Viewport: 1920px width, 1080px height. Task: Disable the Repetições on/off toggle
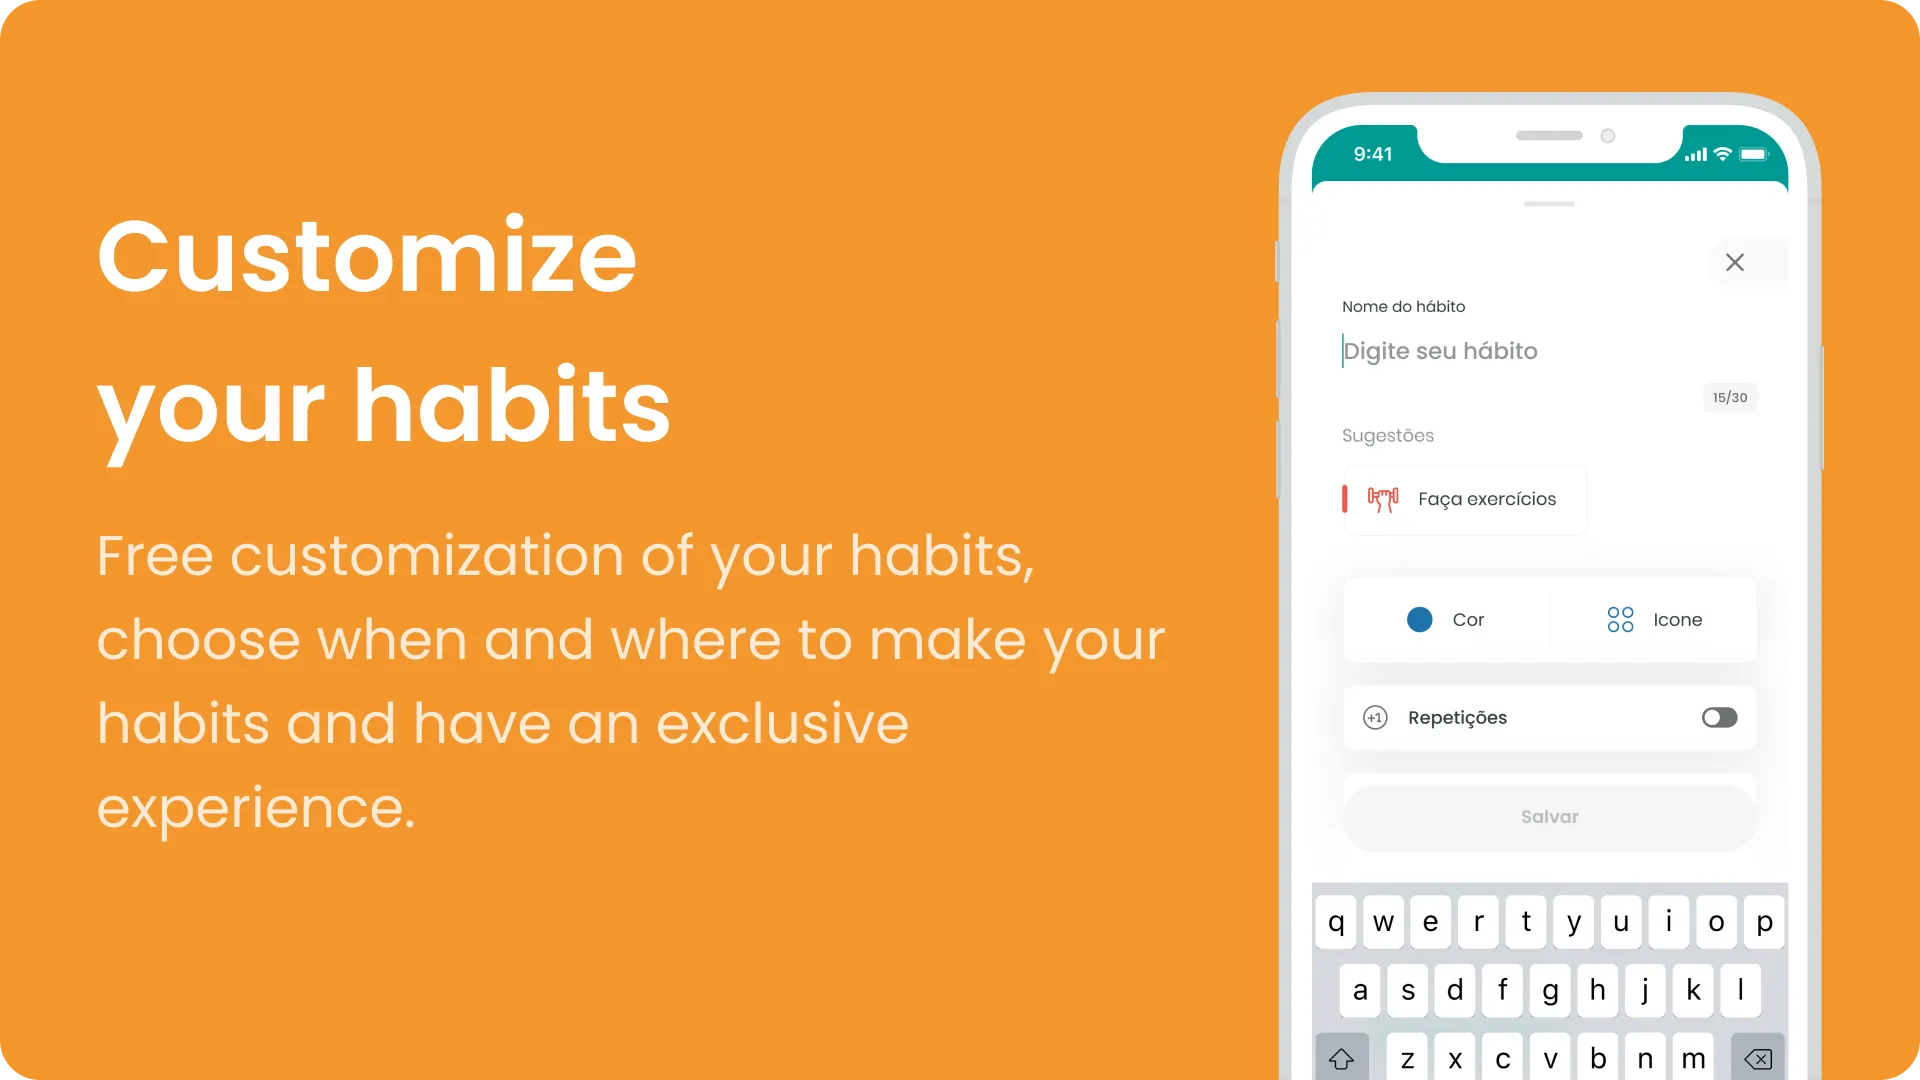(1720, 716)
